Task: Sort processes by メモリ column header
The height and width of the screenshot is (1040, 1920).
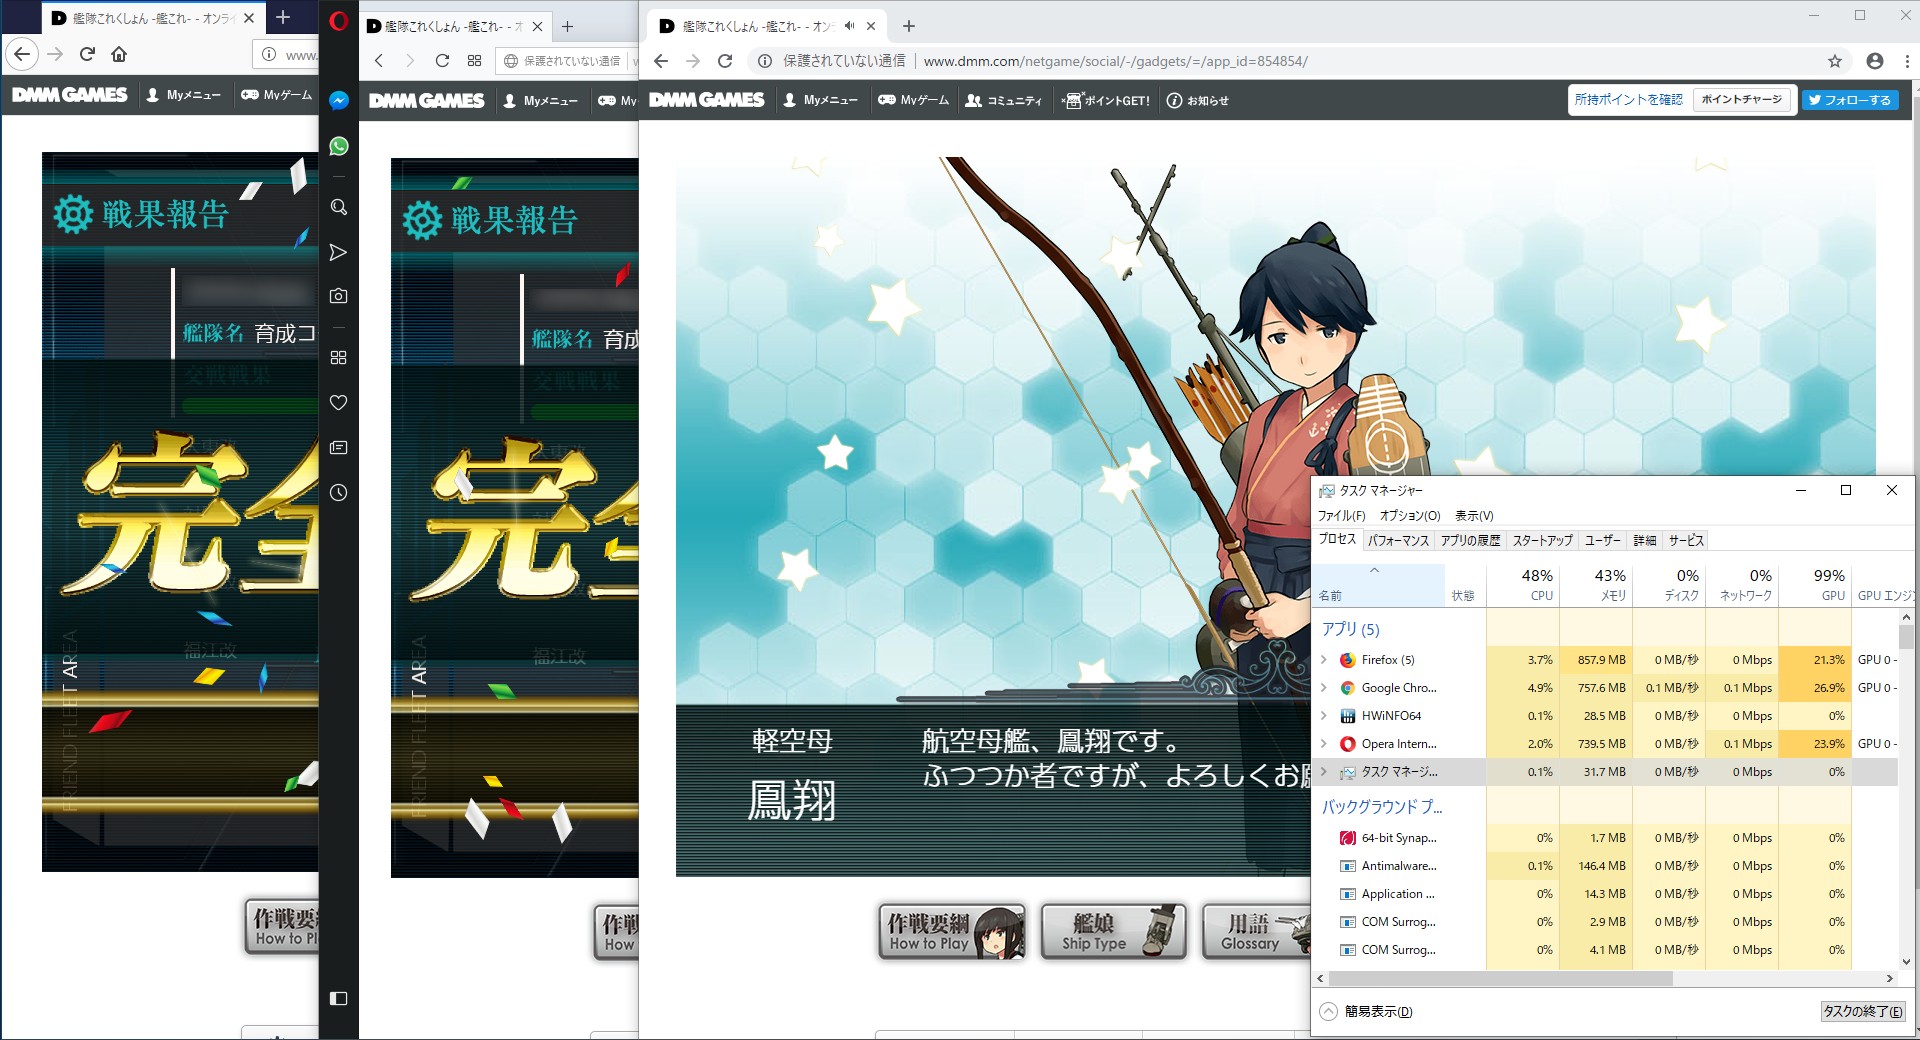Action: point(1595,585)
